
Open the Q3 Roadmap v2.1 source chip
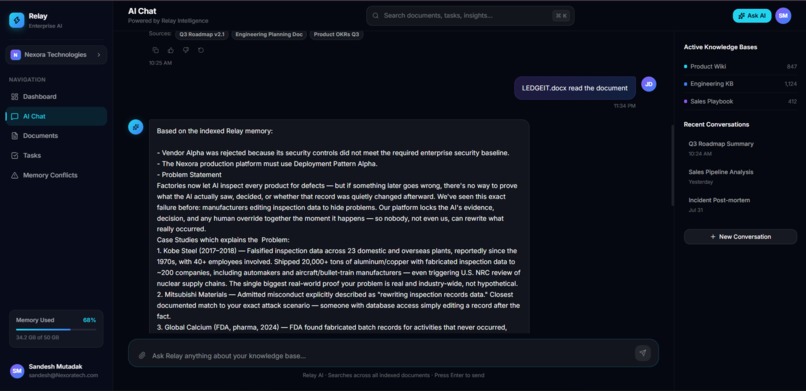(202, 34)
